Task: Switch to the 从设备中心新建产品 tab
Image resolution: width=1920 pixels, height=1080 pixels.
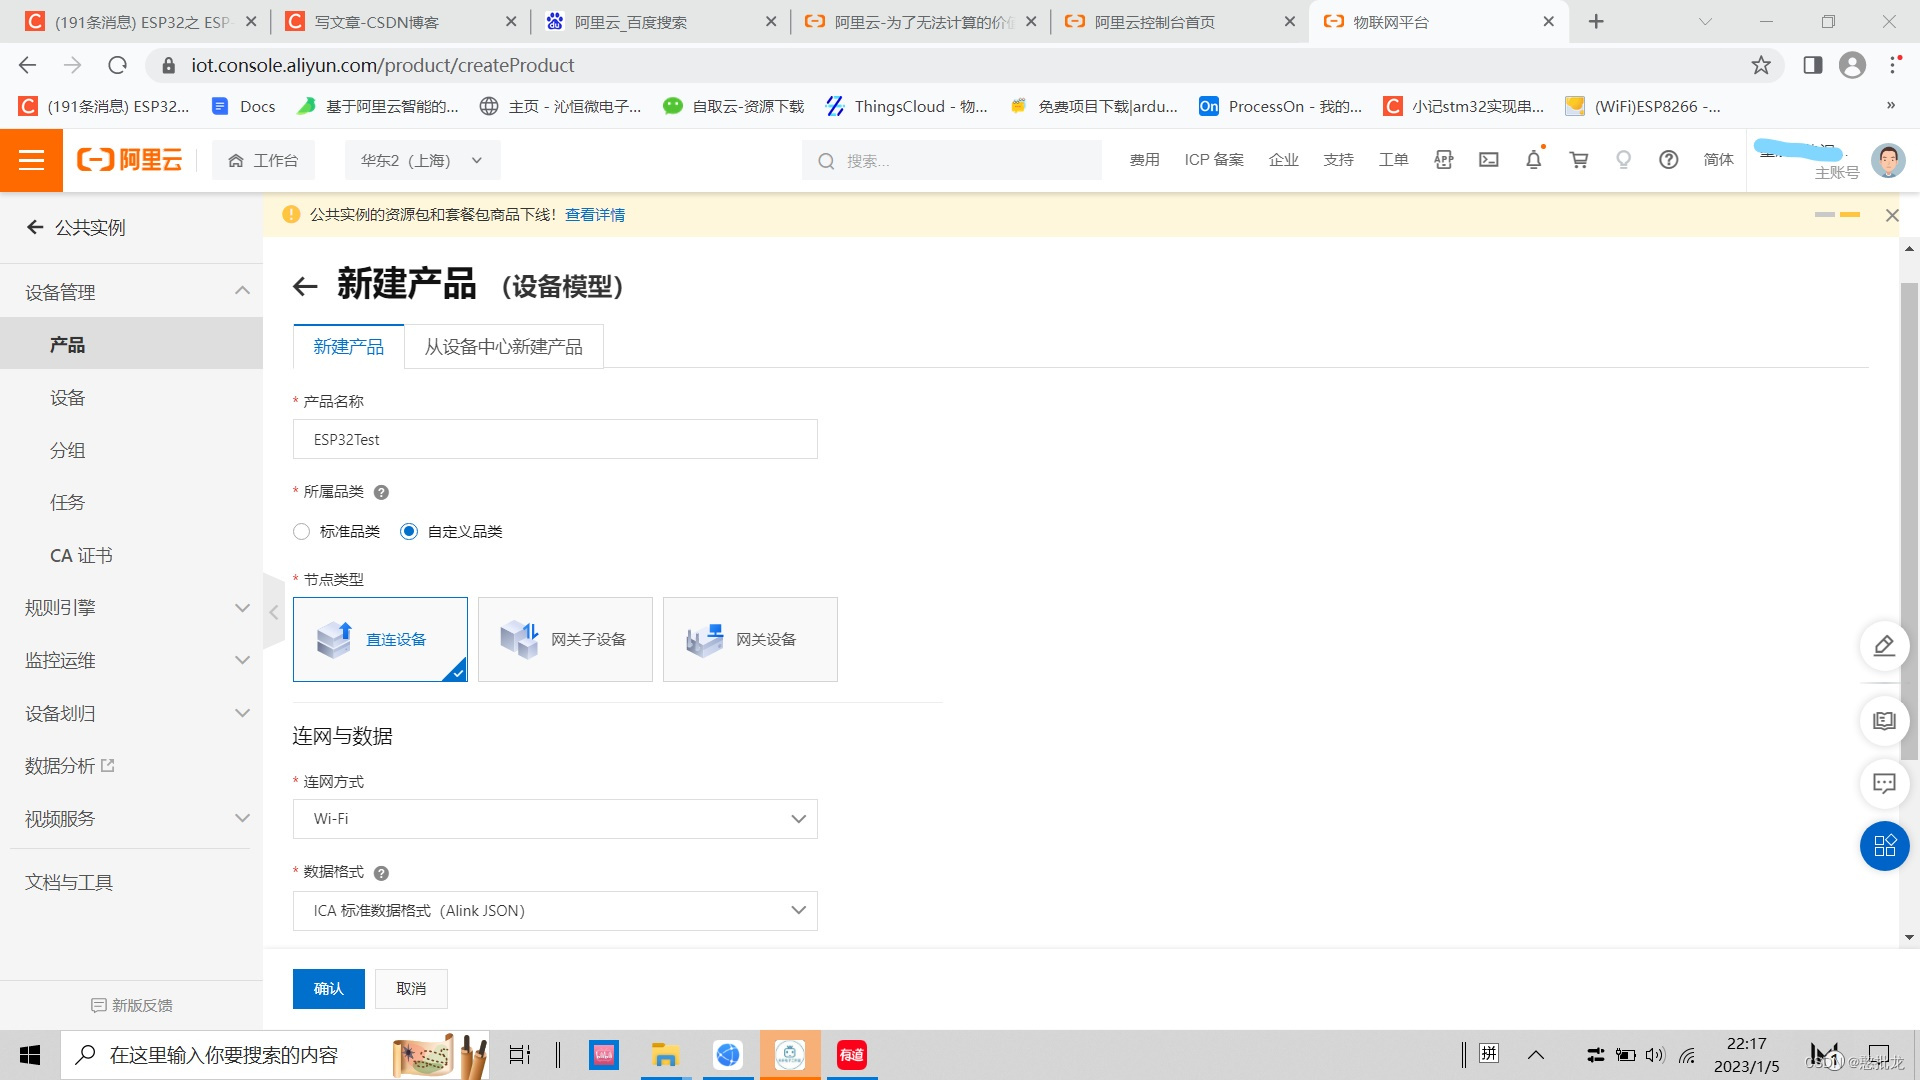Action: 504,346
